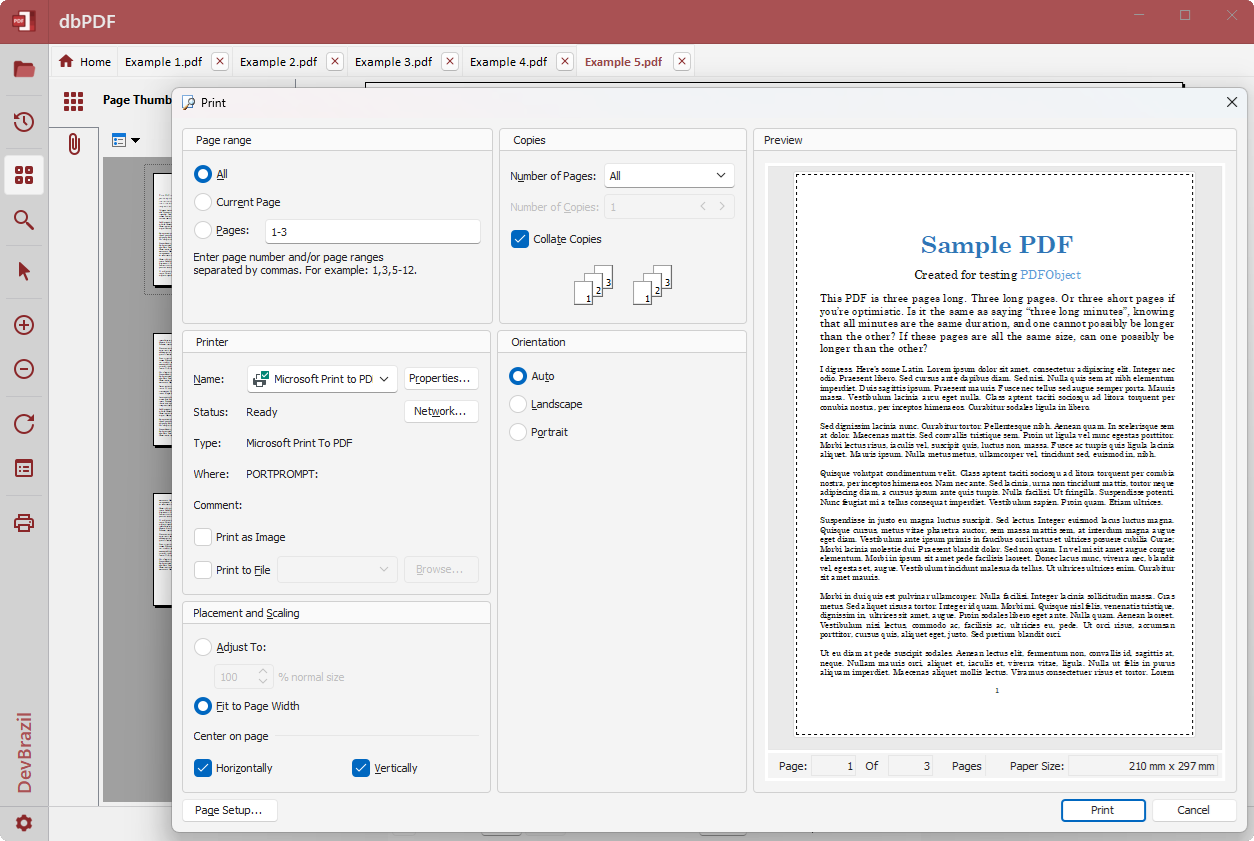
Task: Increase the Number of Copies stepper
Action: pyautogui.click(x=723, y=207)
